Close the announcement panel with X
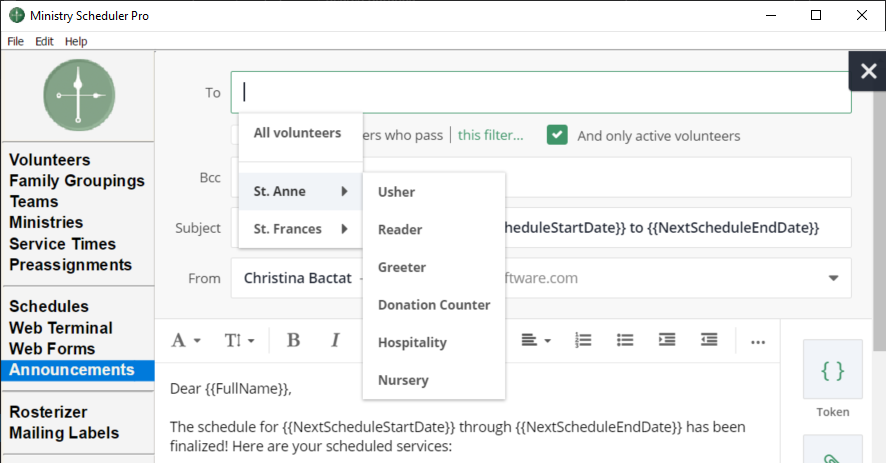886x463 pixels. pyautogui.click(x=867, y=72)
